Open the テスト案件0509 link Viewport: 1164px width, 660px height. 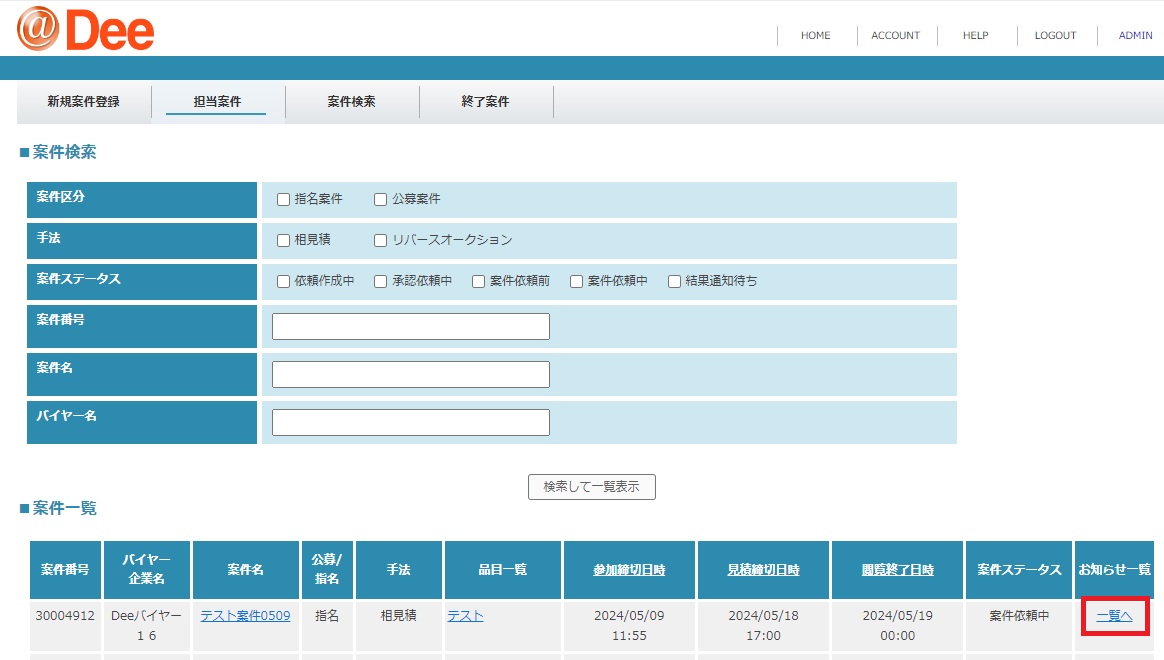click(246, 615)
